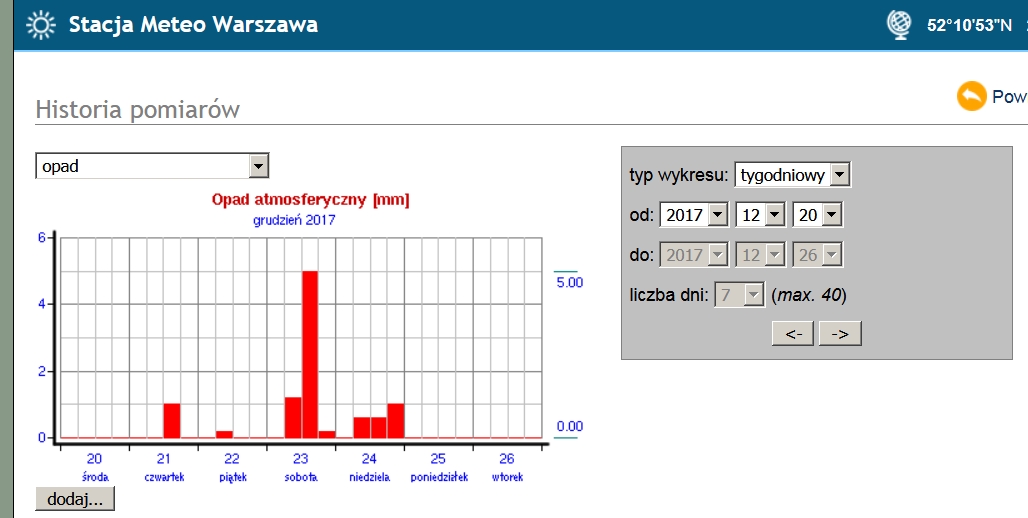This screenshot has height=518, width=1028.
Task: Click the 'dodaj...' button below the chart
Action: click(x=75, y=498)
